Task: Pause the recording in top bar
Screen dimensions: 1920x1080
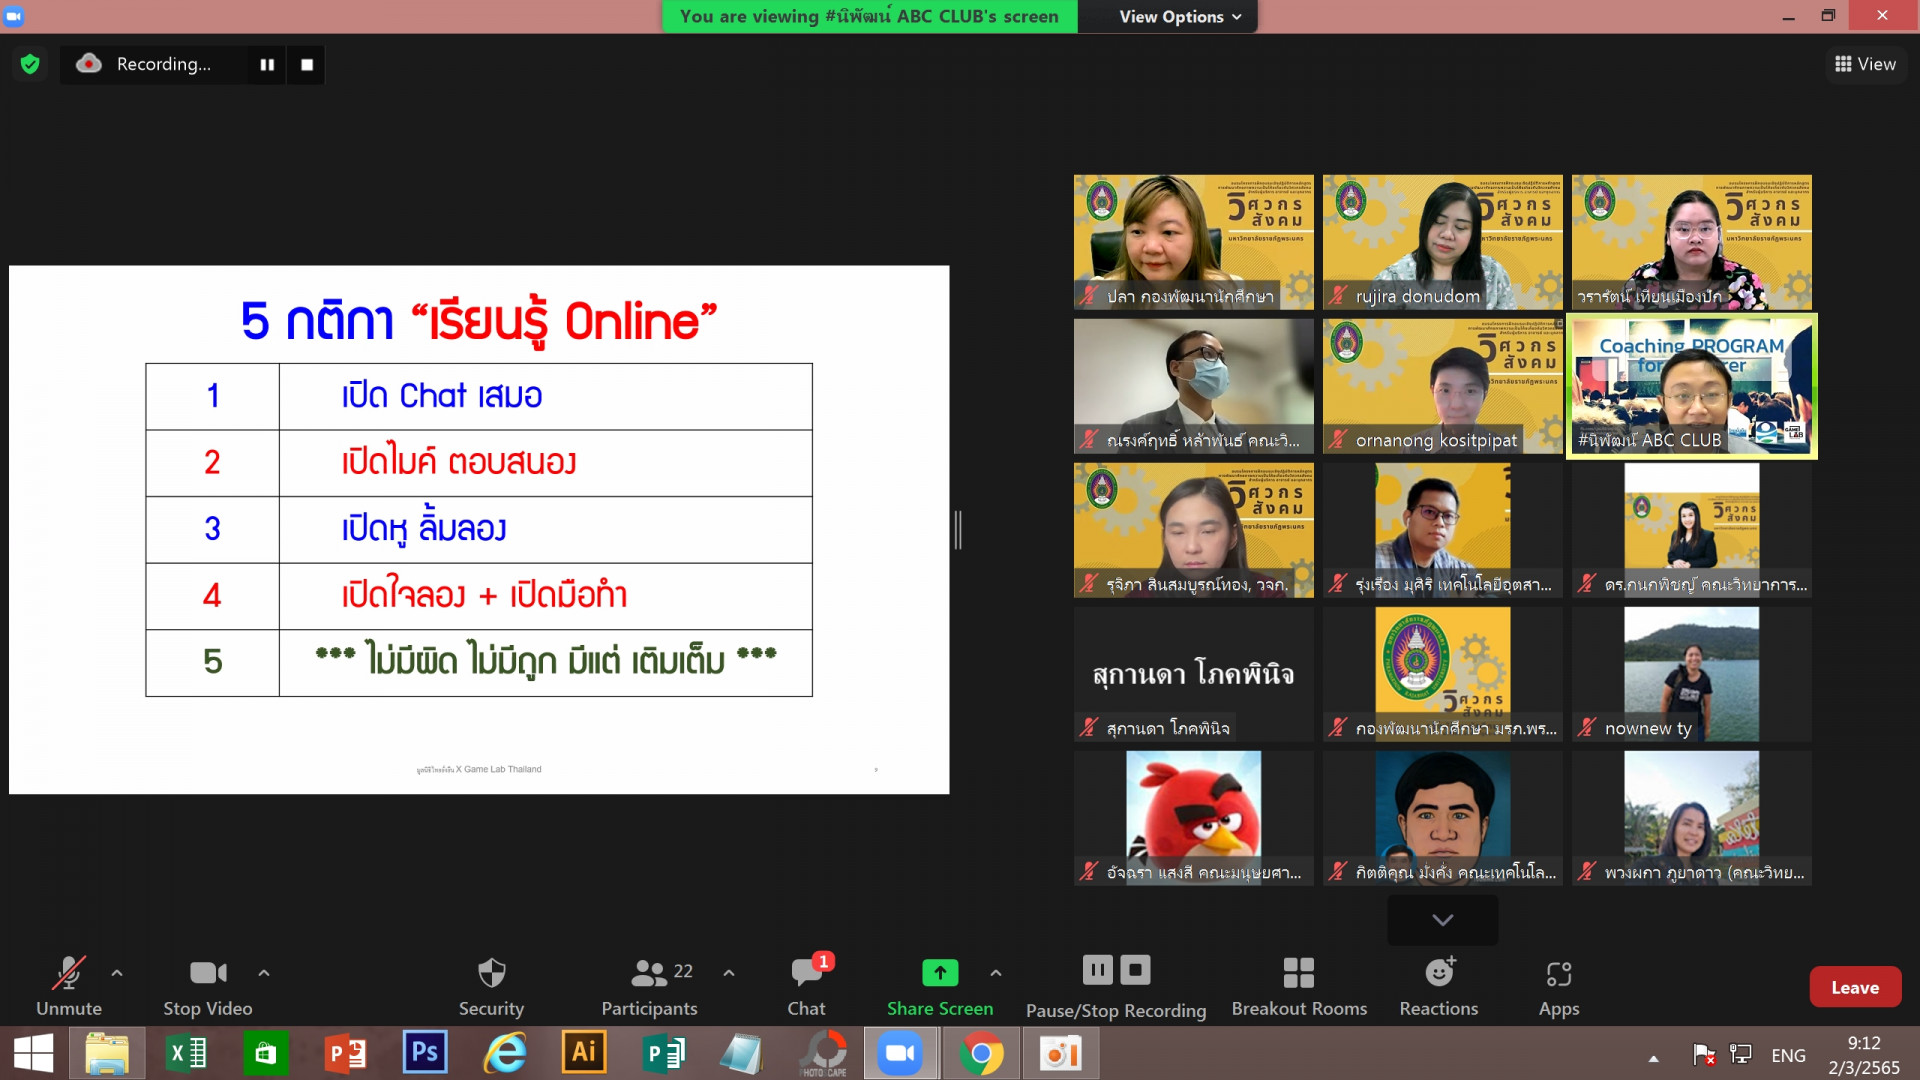Action: coord(267,64)
